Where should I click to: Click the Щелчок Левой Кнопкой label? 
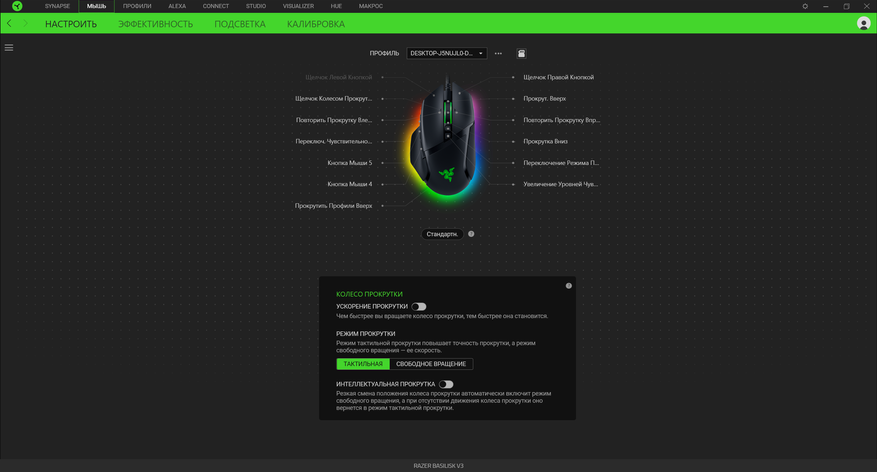[339, 77]
